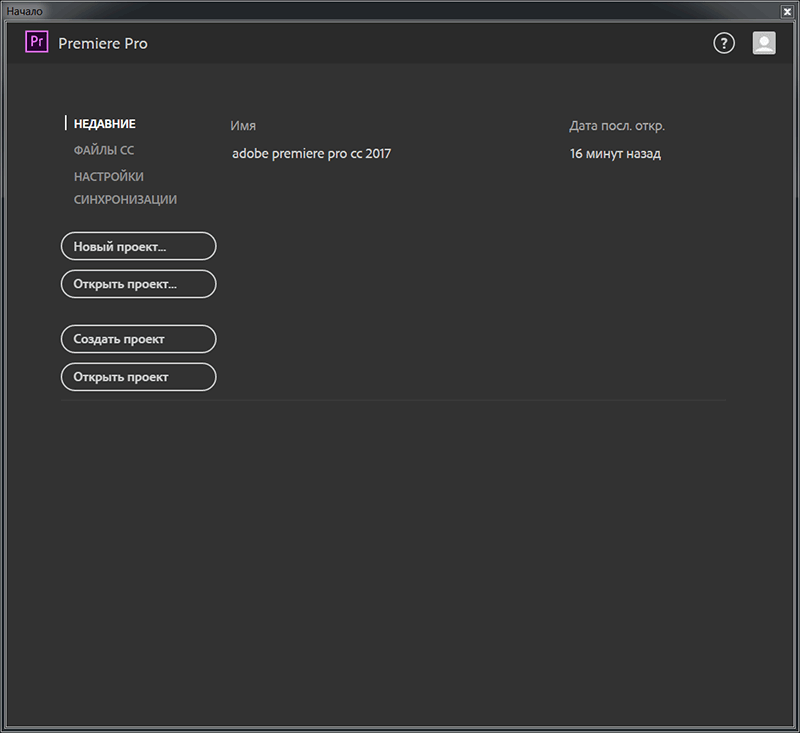Click the Premiere Pro title text

click(103, 43)
